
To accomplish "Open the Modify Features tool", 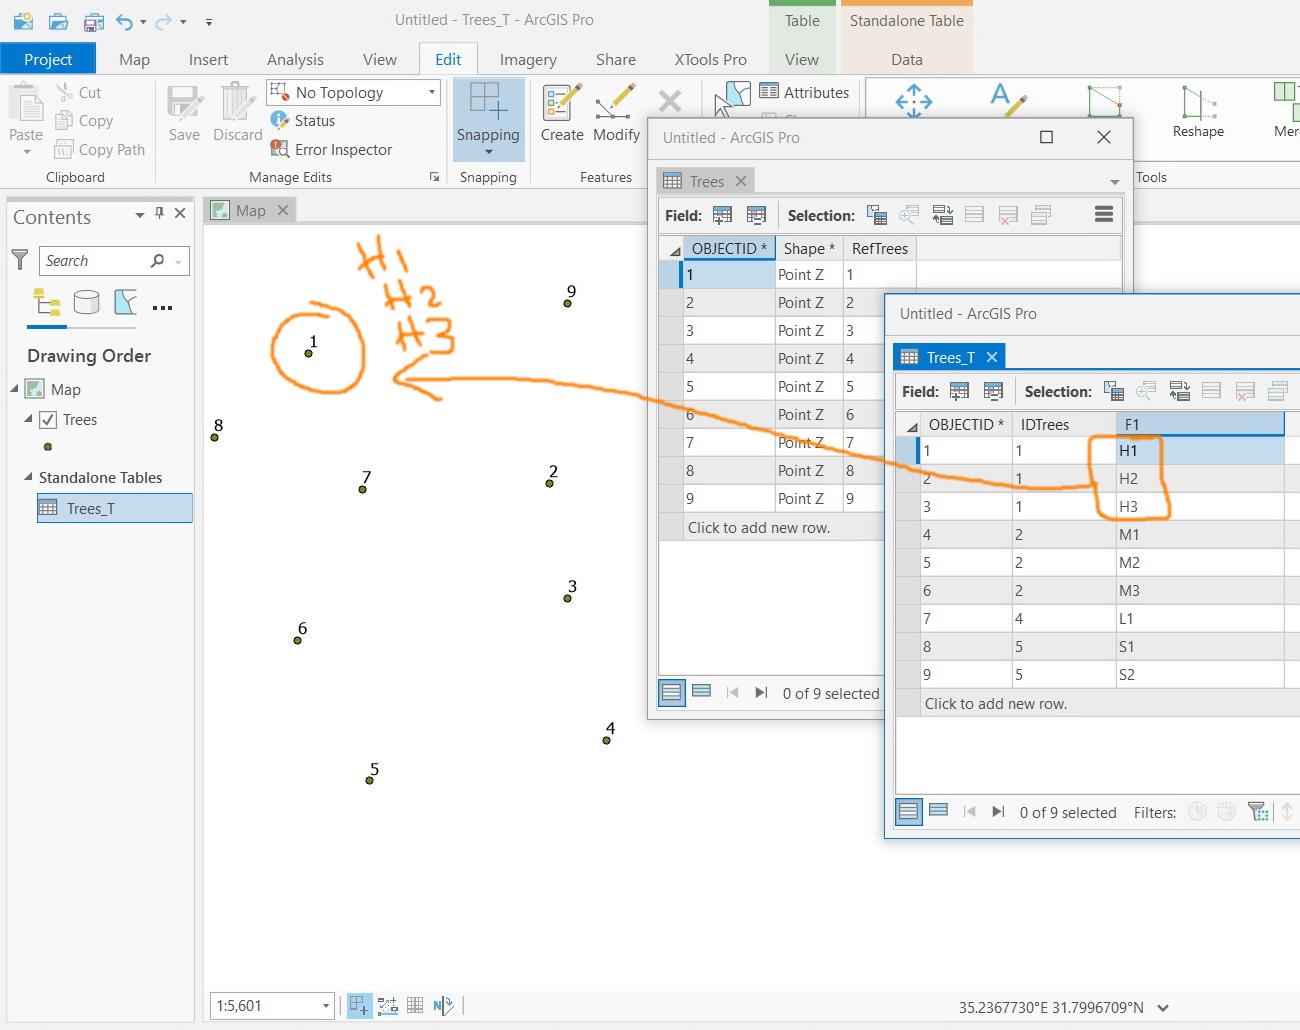I will pyautogui.click(x=616, y=113).
